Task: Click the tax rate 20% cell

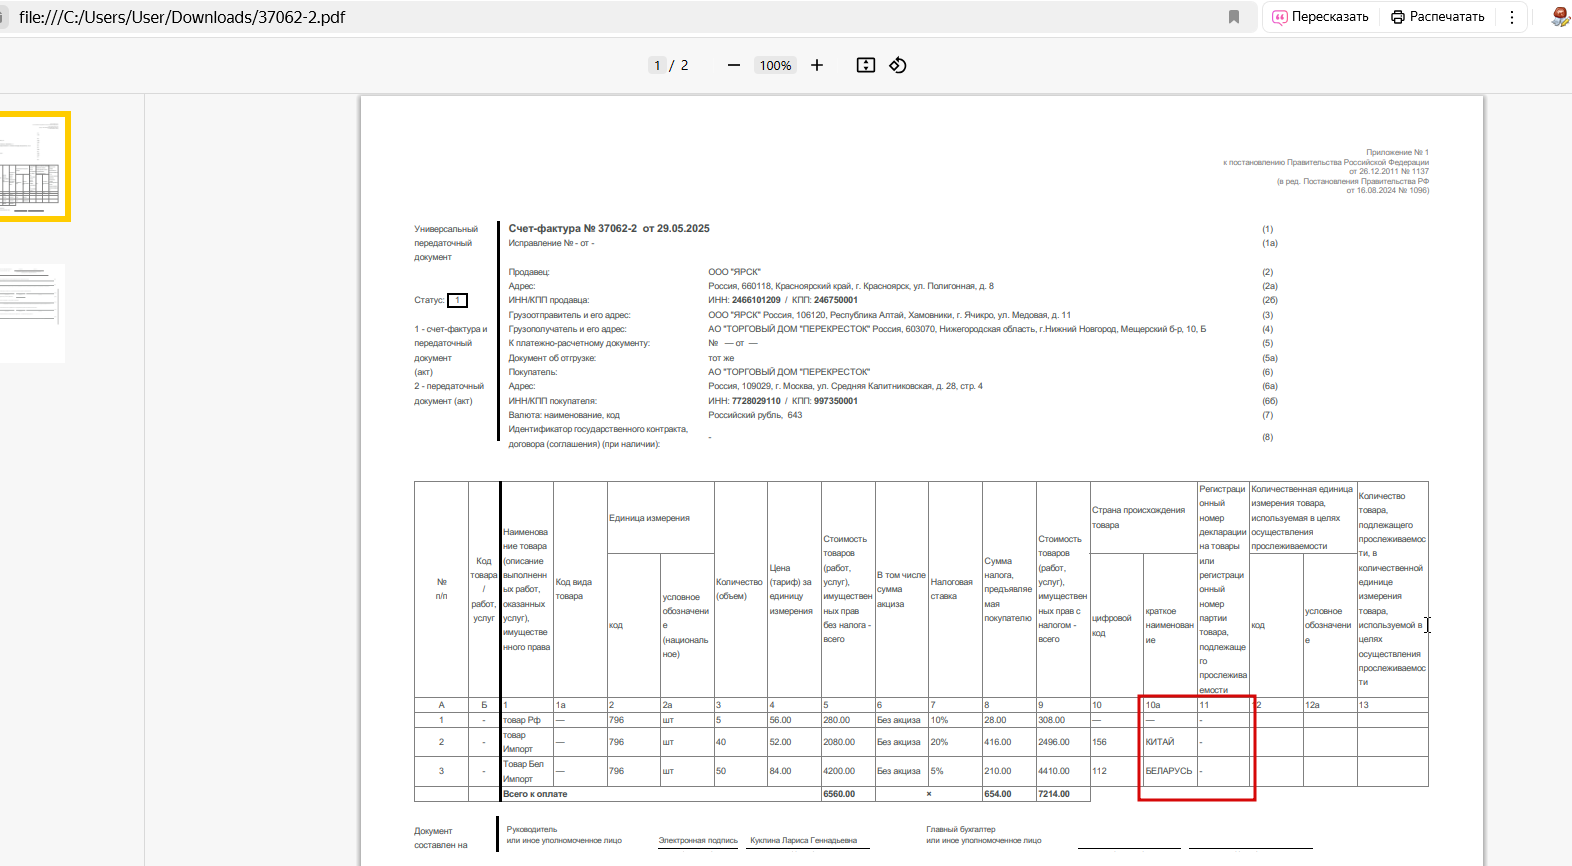Action: (955, 742)
